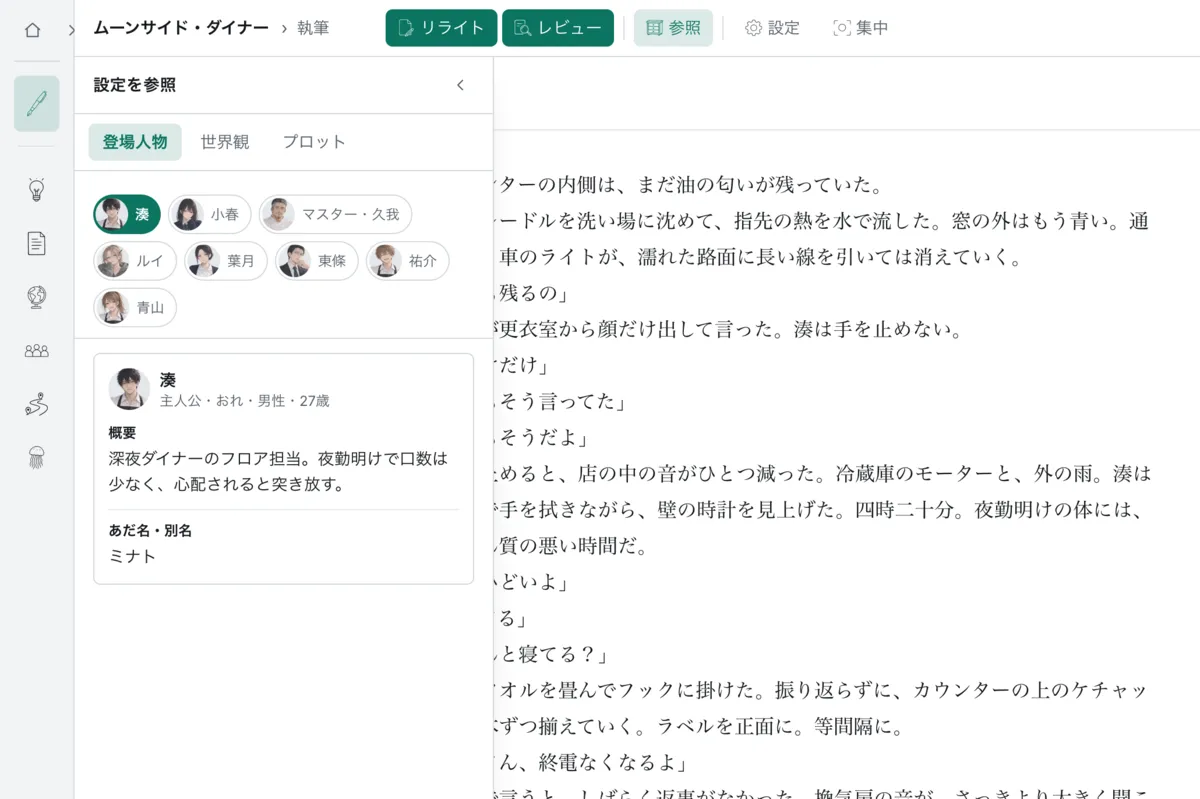This screenshot has width=1200, height=799.
Task: Open the lightbulb ideas section
Action: click(37, 189)
